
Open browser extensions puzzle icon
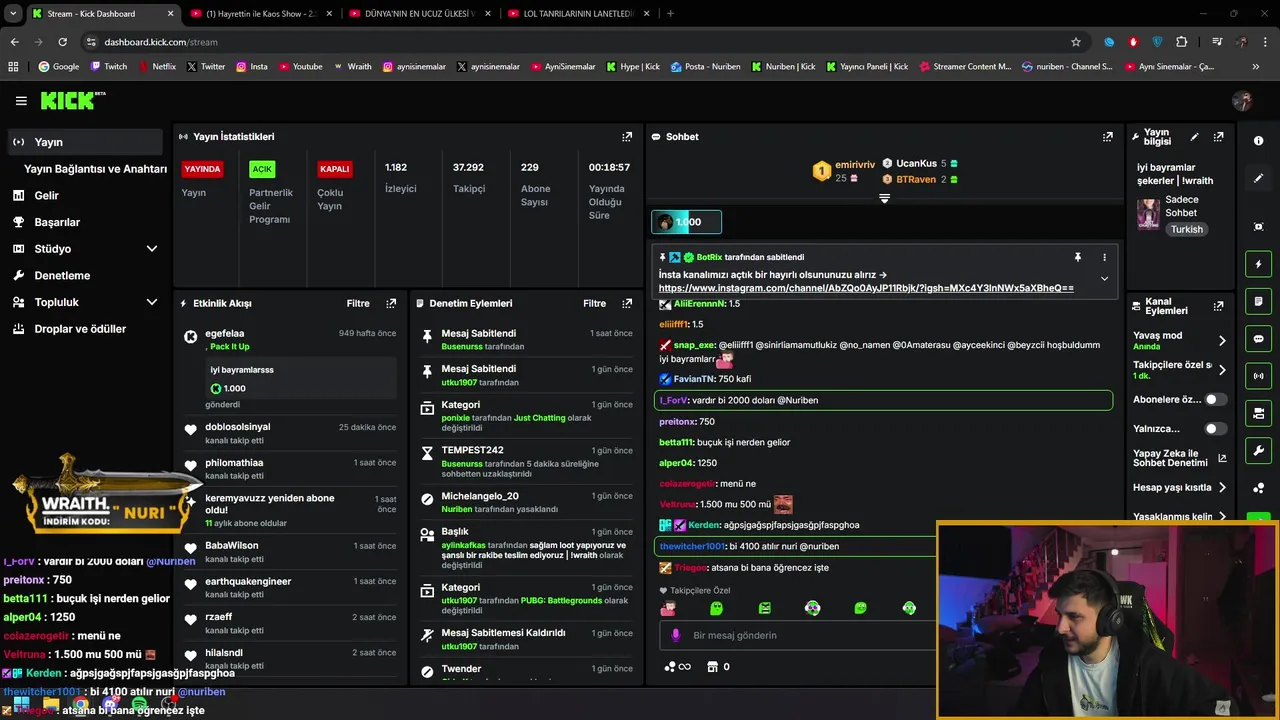point(1182,42)
